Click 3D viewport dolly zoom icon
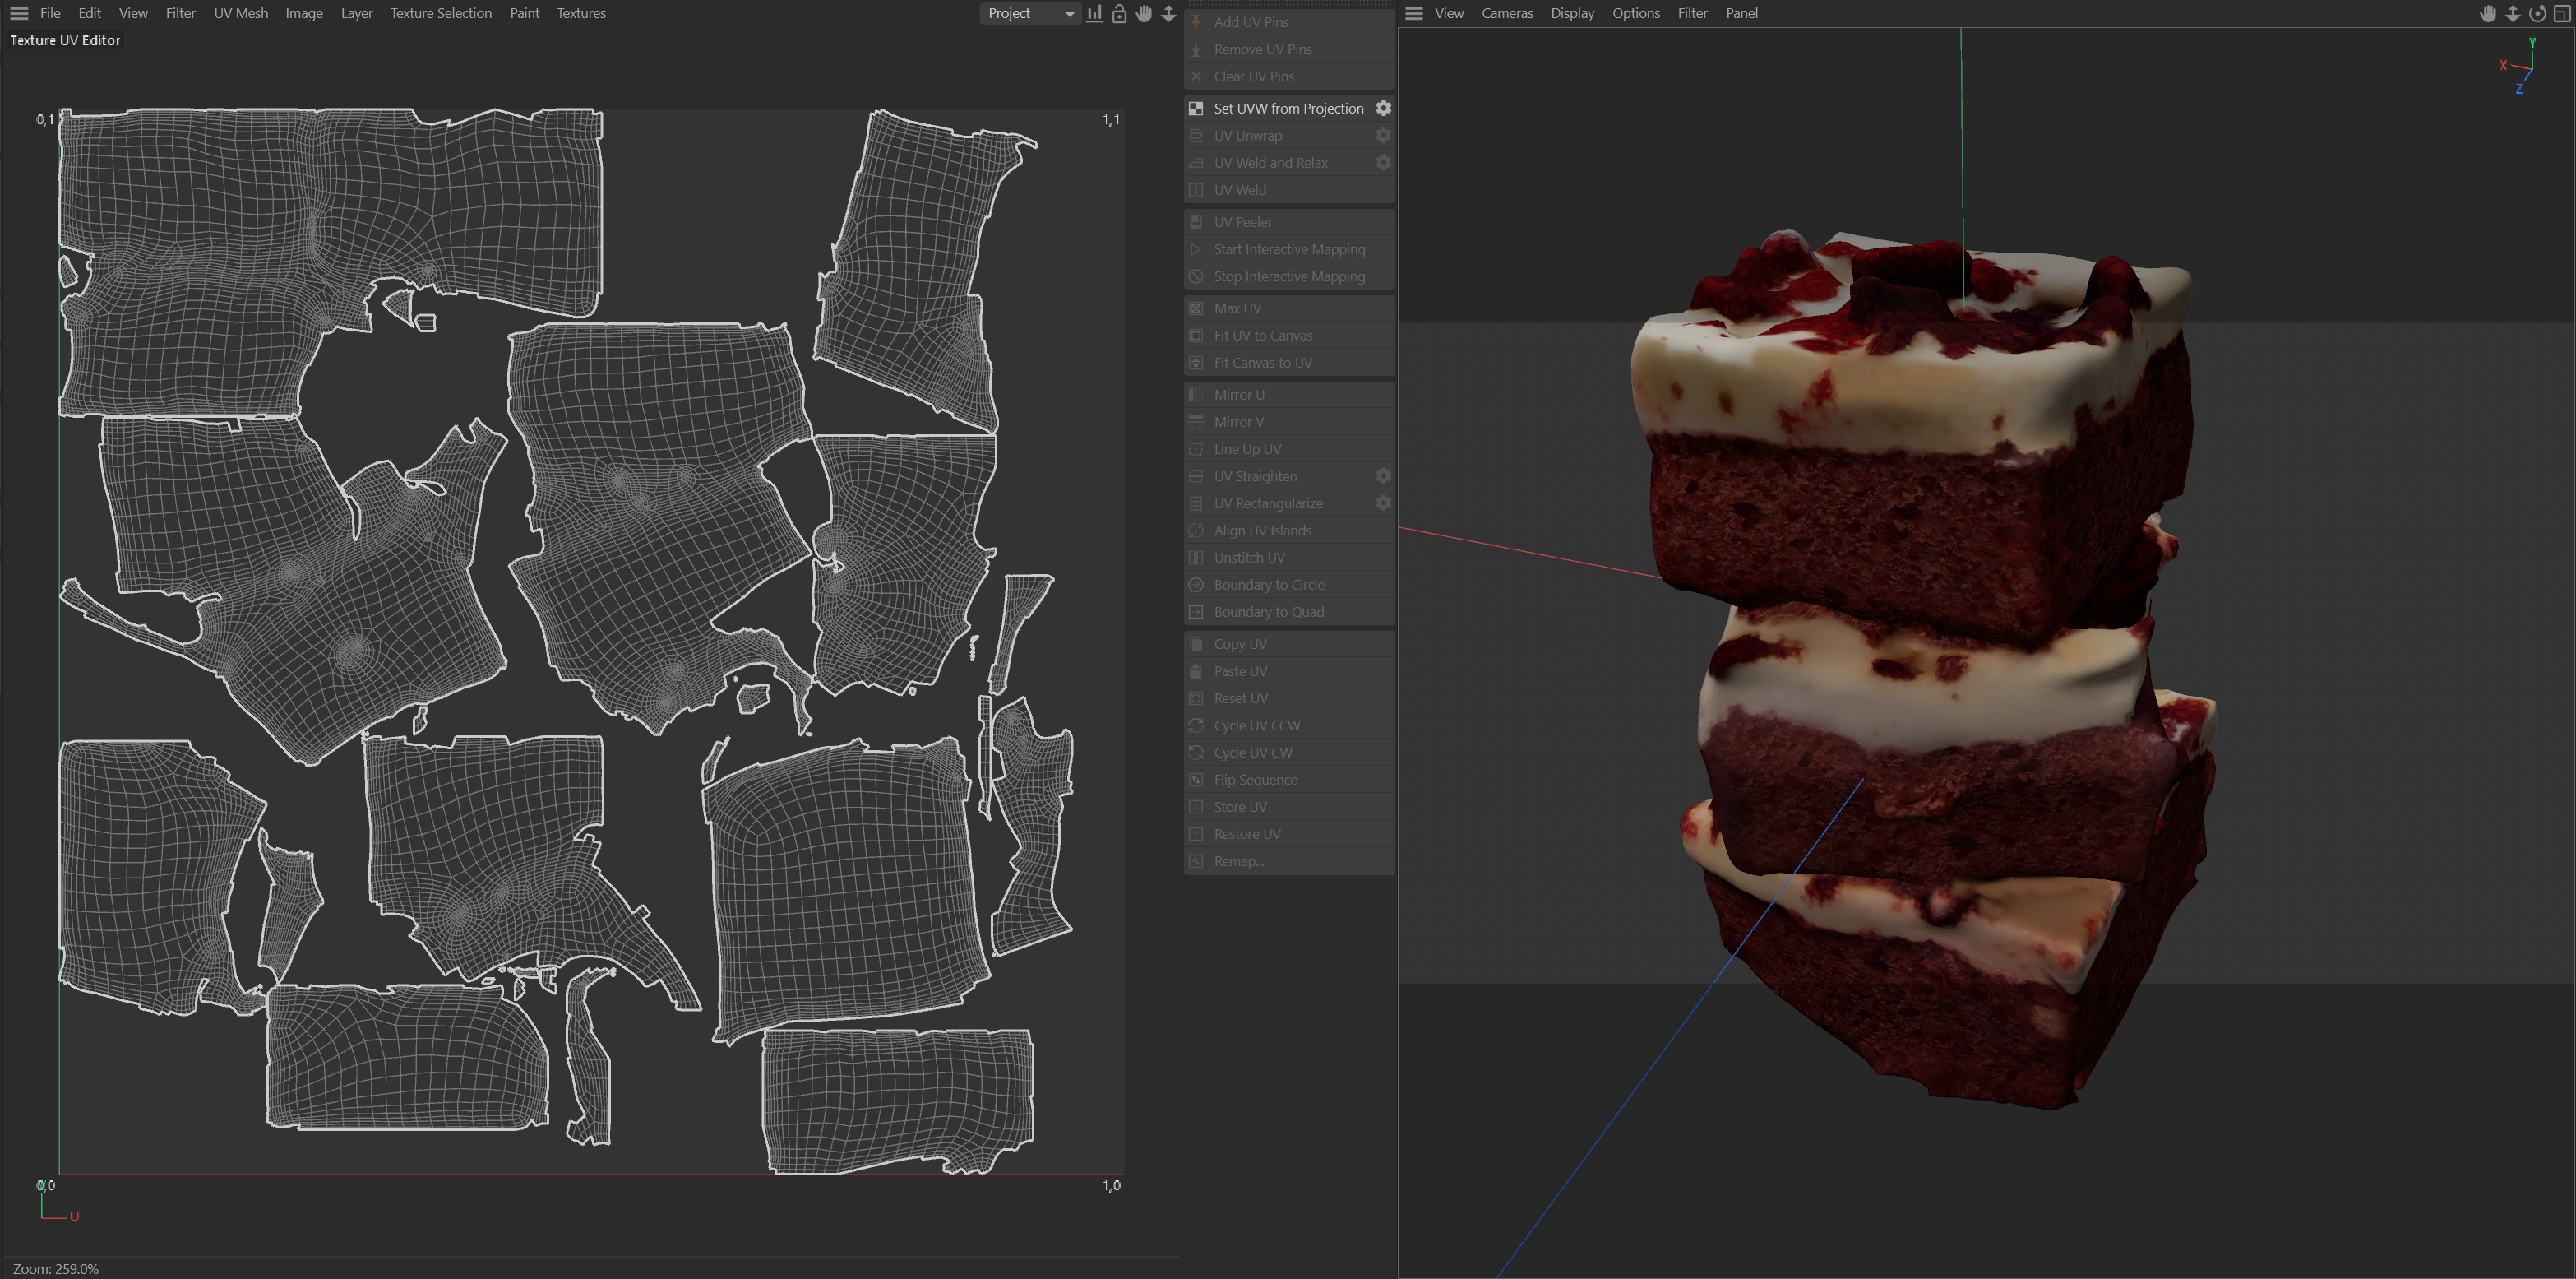Screen dimensions: 2576x1279 point(2512,13)
